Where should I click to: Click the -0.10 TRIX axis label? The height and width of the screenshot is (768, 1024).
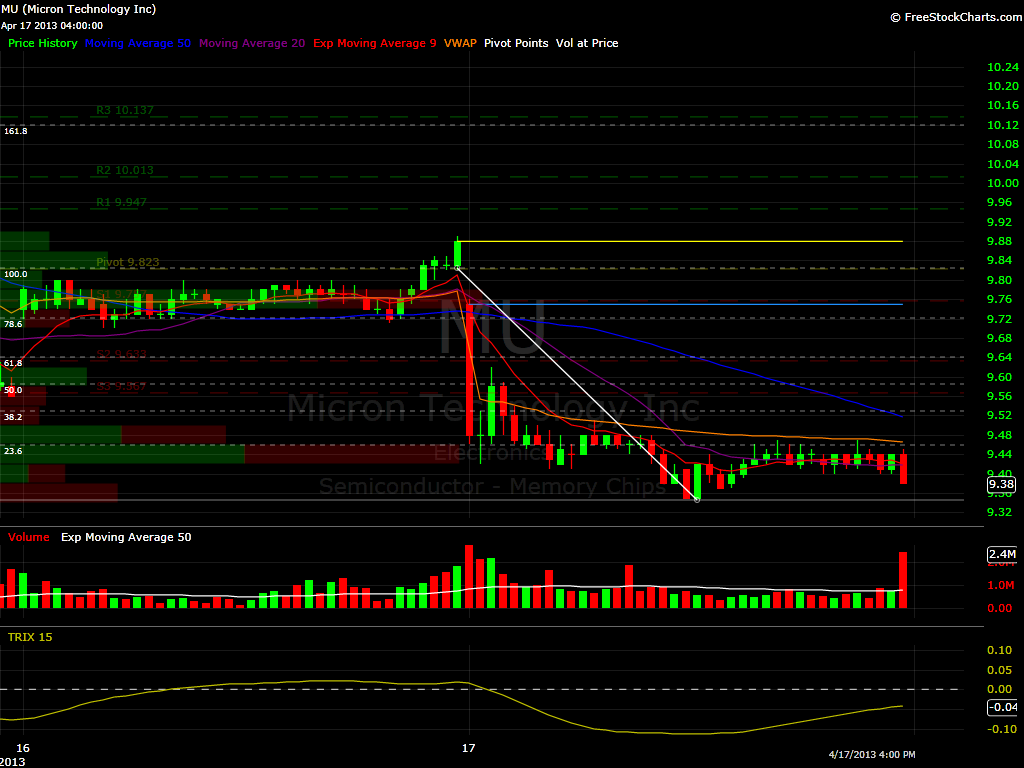click(x=1002, y=729)
